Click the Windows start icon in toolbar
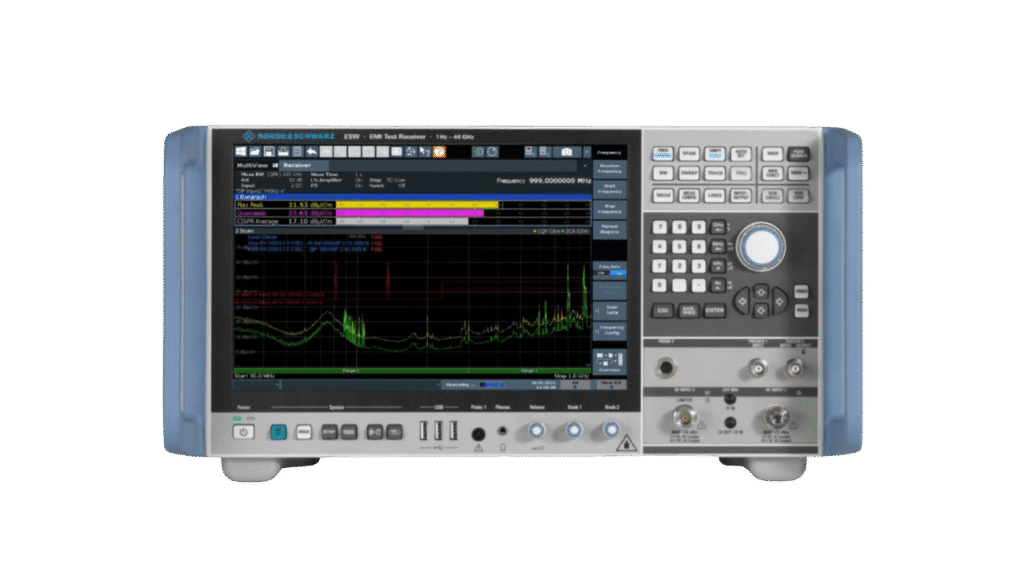Viewport: 1024px width, 576px height. point(240,151)
